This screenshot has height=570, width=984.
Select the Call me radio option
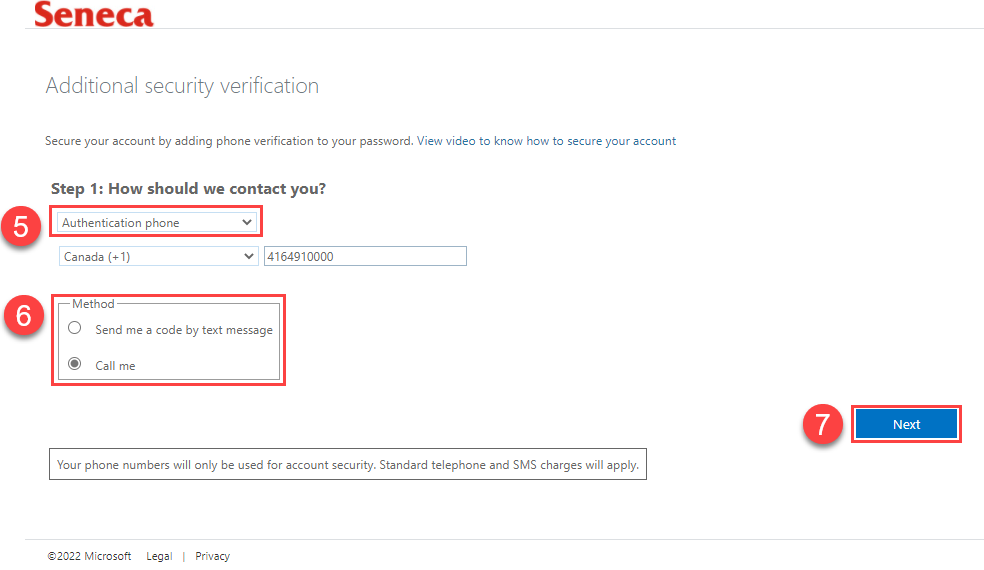75,364
